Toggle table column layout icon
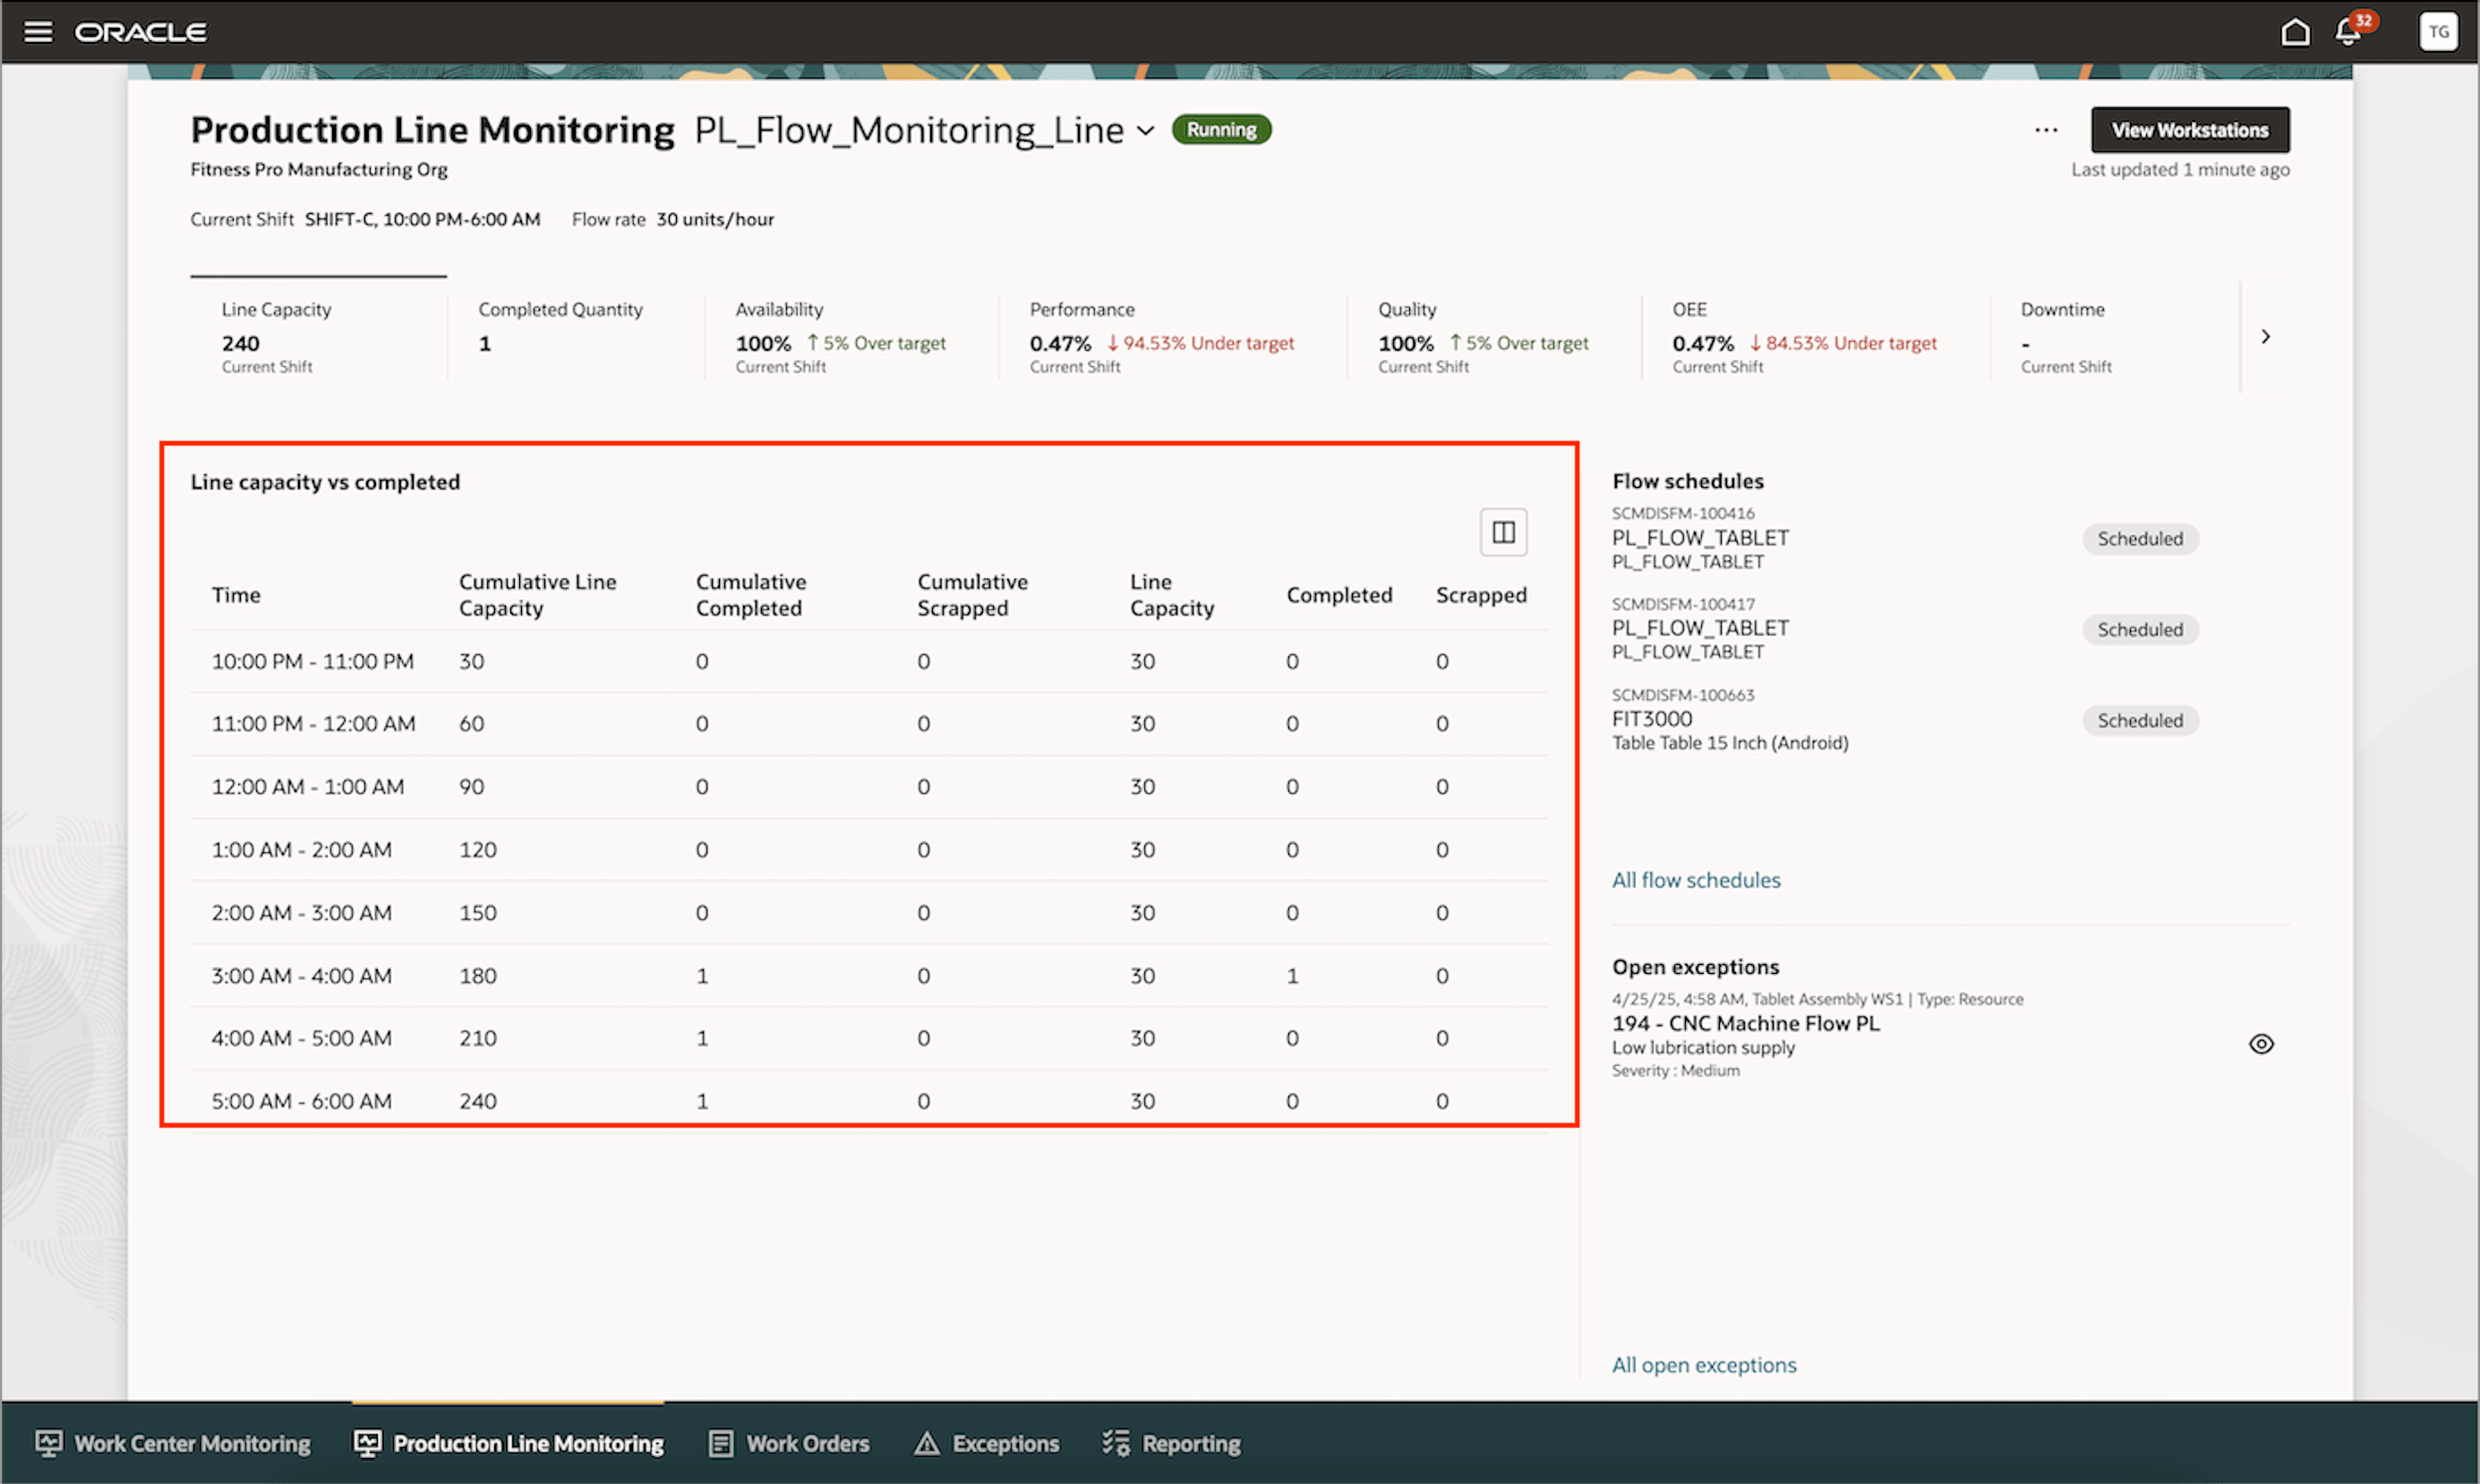The height and width of the screenshot is (1484, 2480). 1503,532
